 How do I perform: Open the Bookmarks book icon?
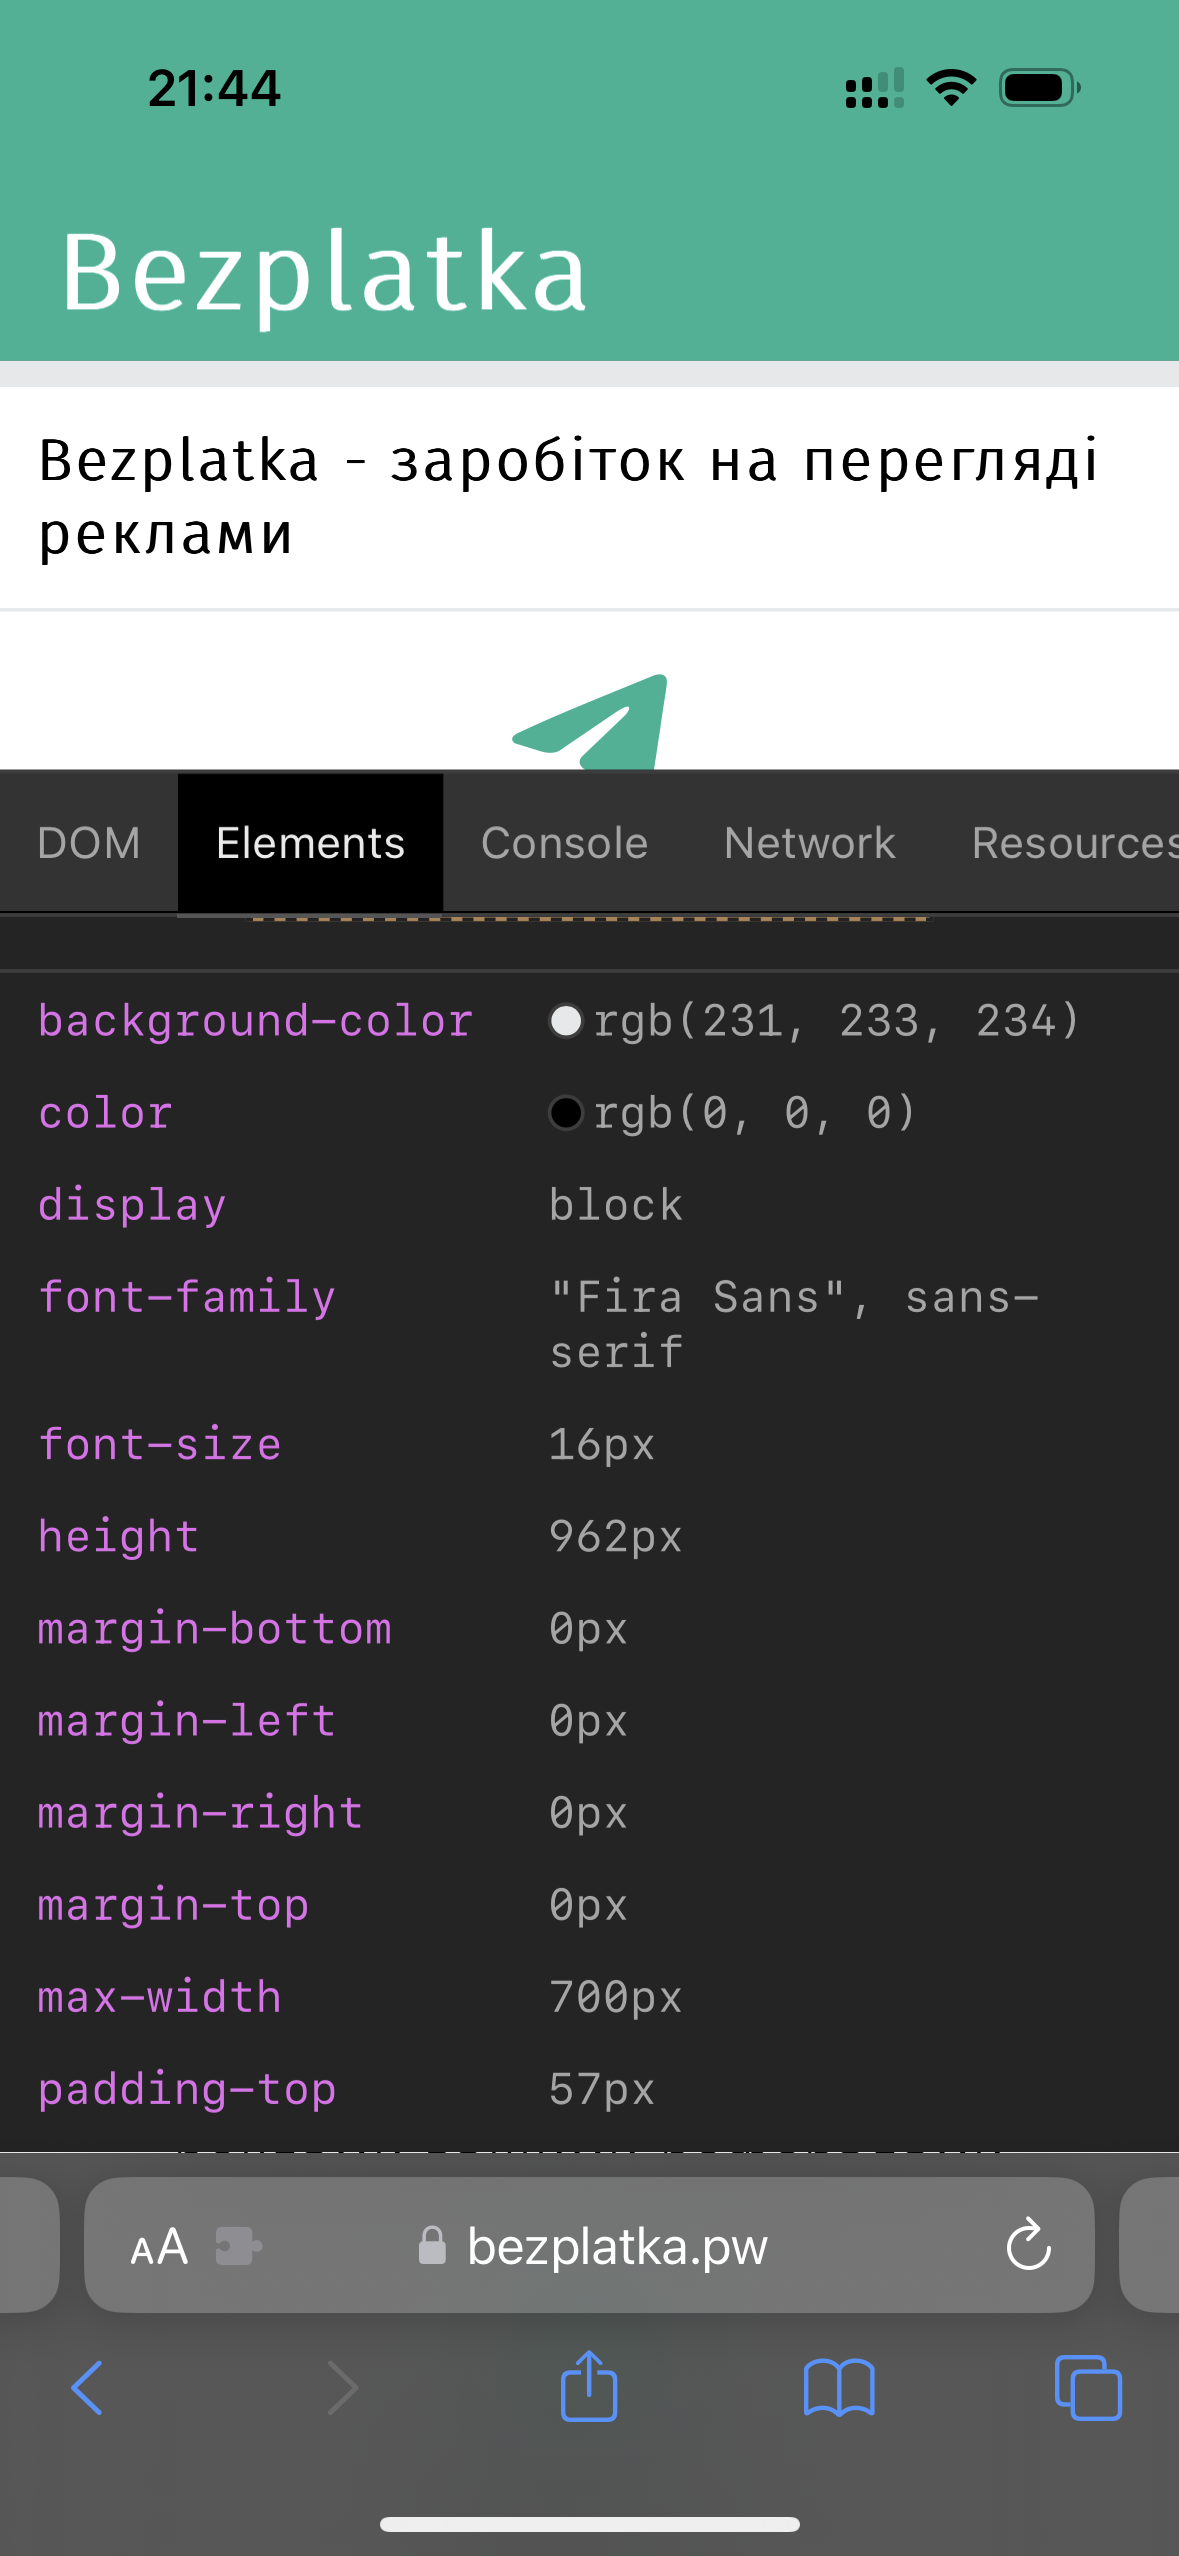(x=839, y=2388)
